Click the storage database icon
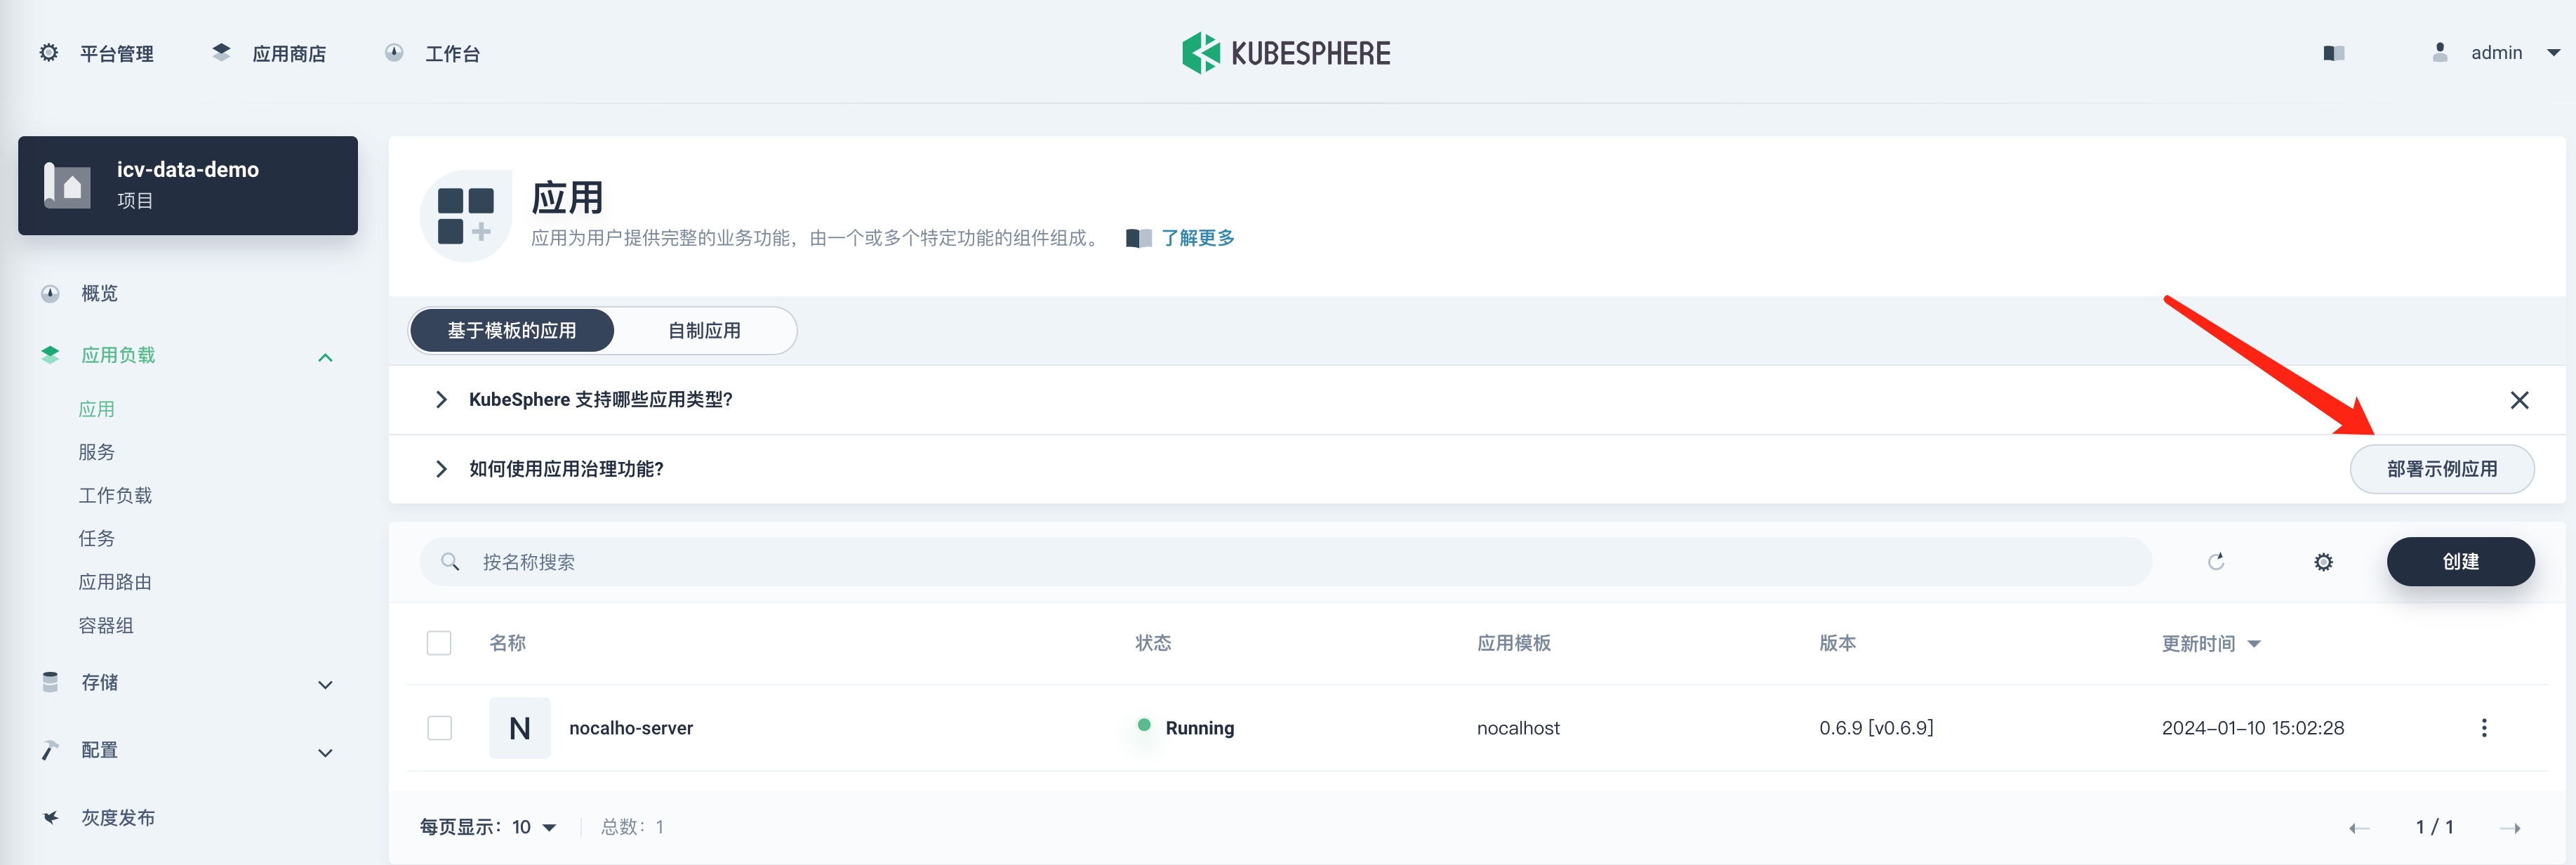Viewport: 2576px width, 865px height. click(50, 682)
